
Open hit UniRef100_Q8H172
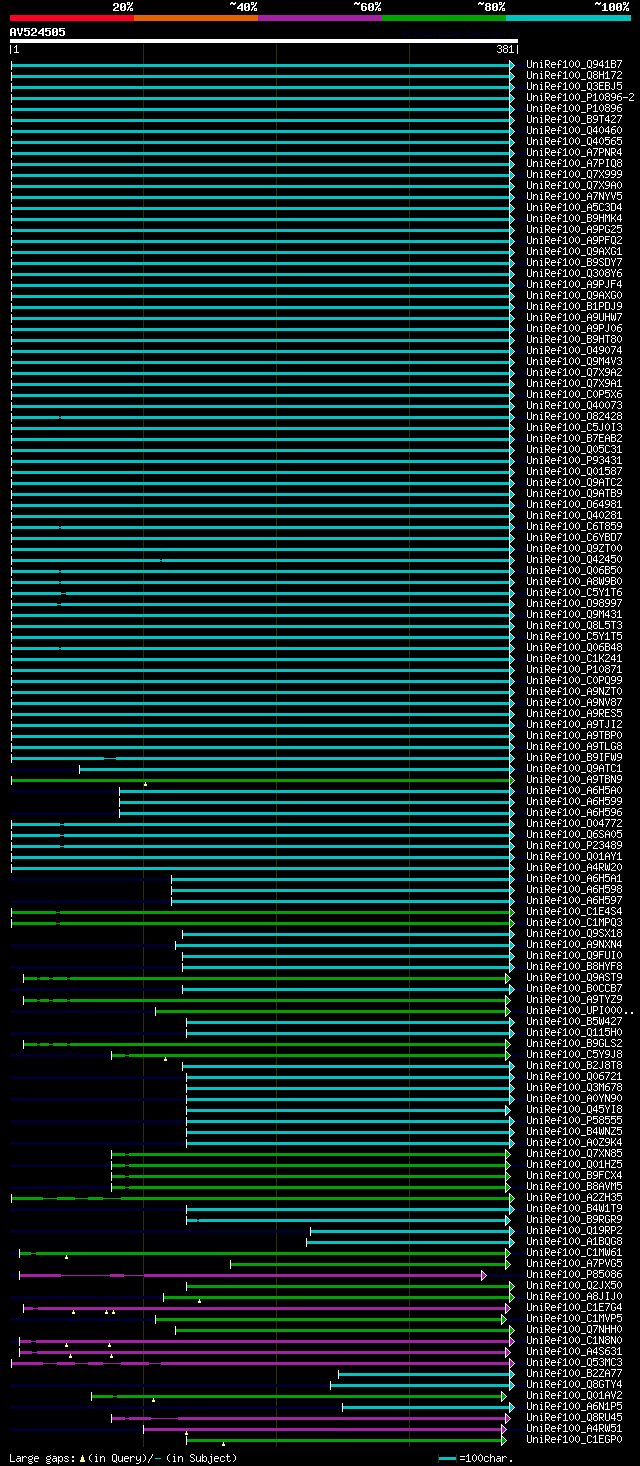click(575, 75)
